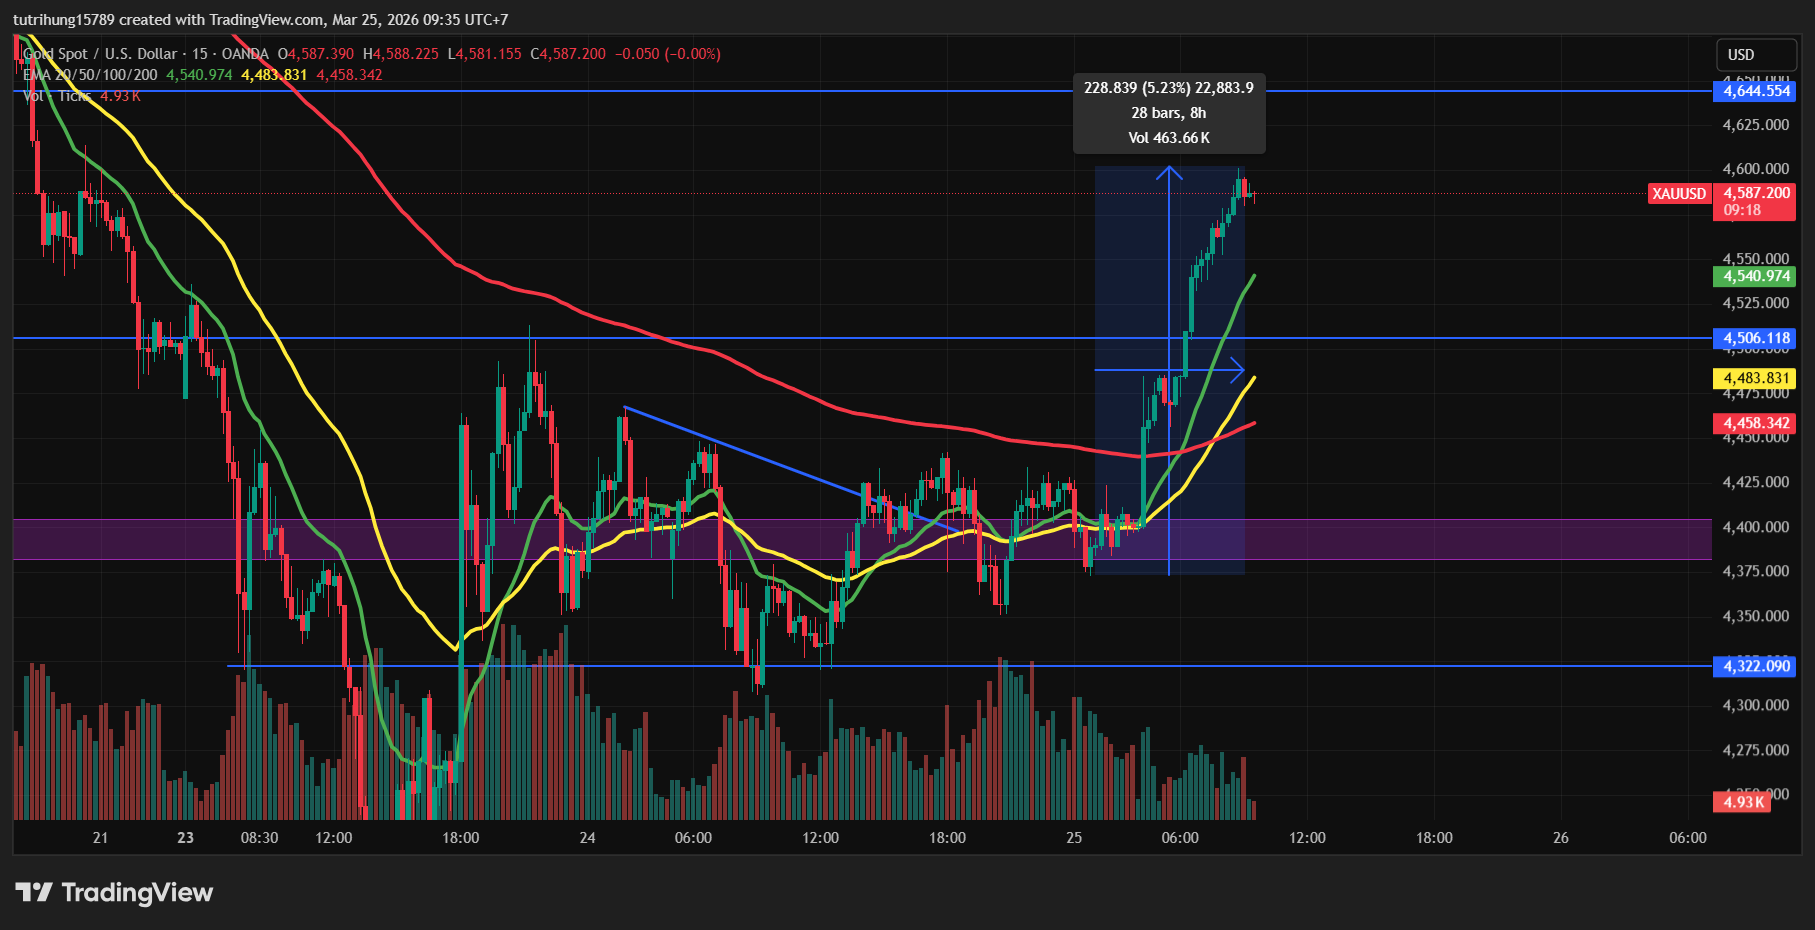Select the blue 4,322.090 horizontal line label
Viewport: 1815px width, 930px height.
click(1755, 667)
